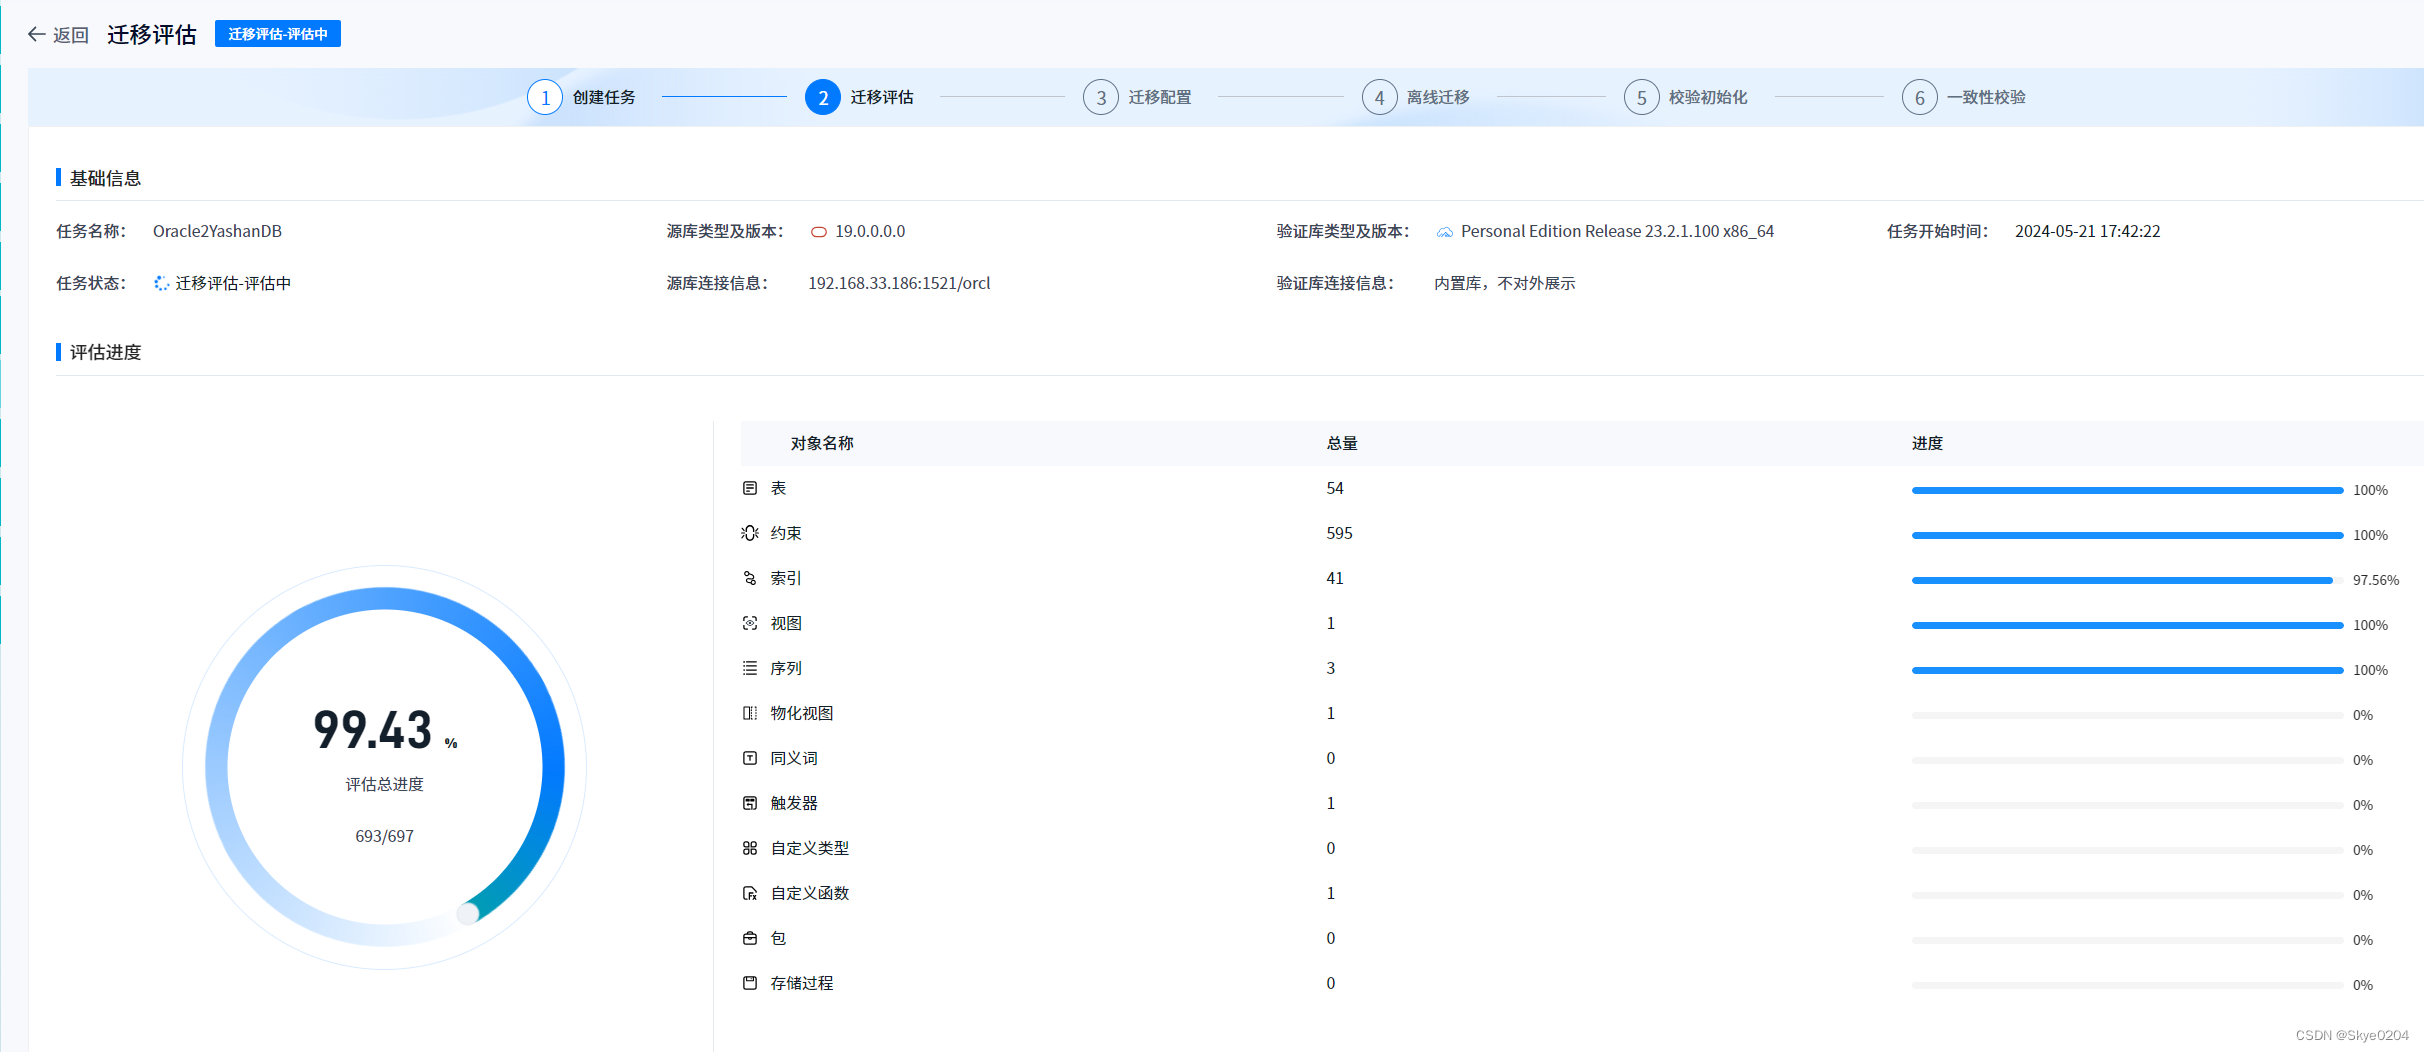This screenshot has height=1052, width=2424.
Task: Click the 物化视图 materialized view icon
Action: pyautogui.click(x=750, y=712)
